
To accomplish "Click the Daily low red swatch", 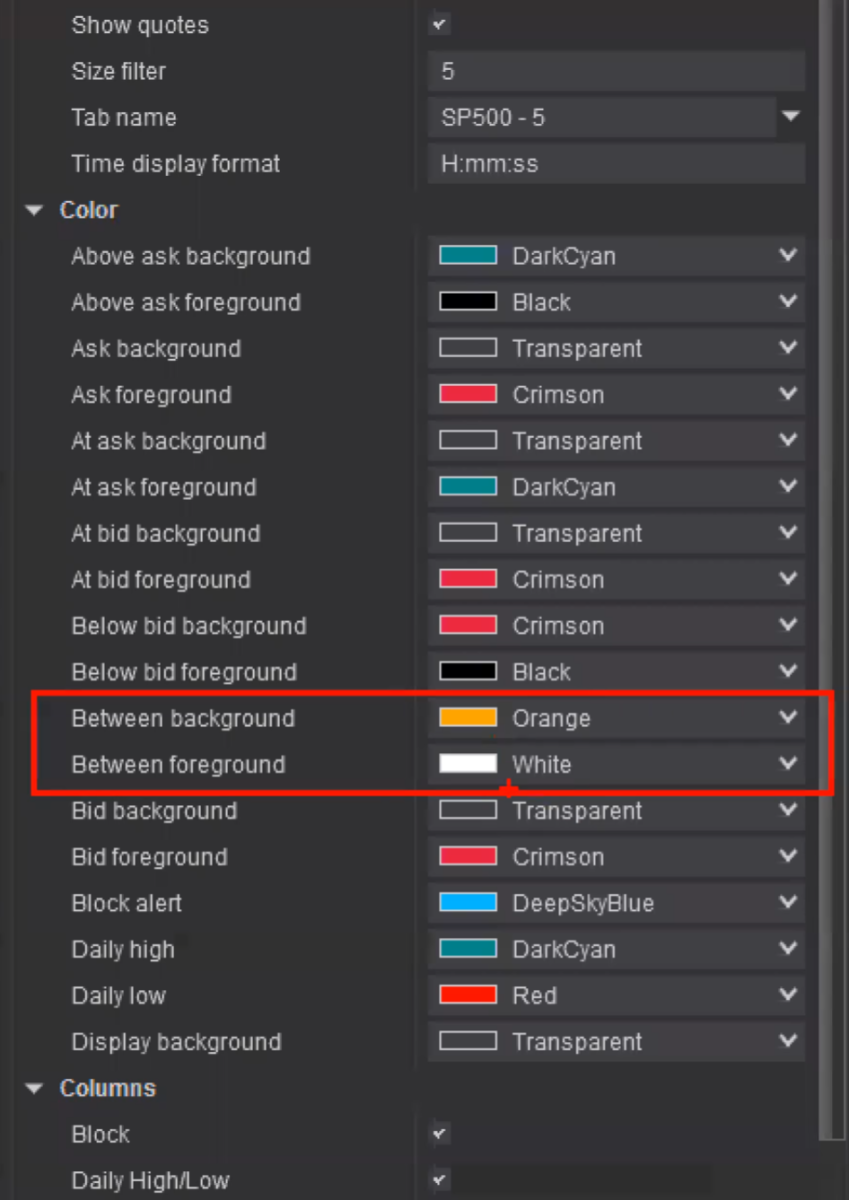I will click(468, 995).
